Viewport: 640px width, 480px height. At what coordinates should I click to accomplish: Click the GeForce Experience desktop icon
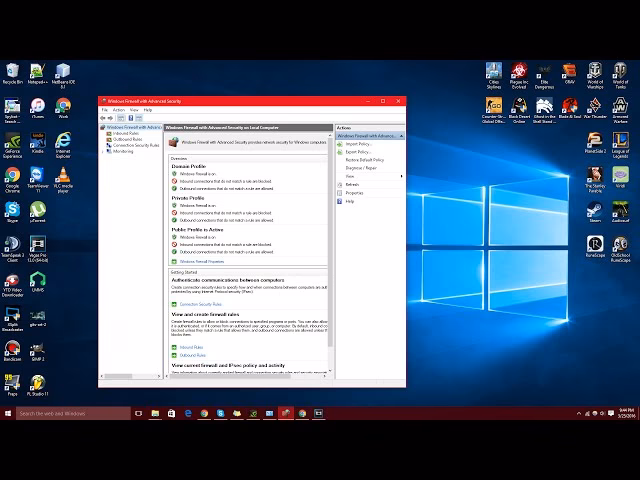pyautogui.click(x=13, y=145)
